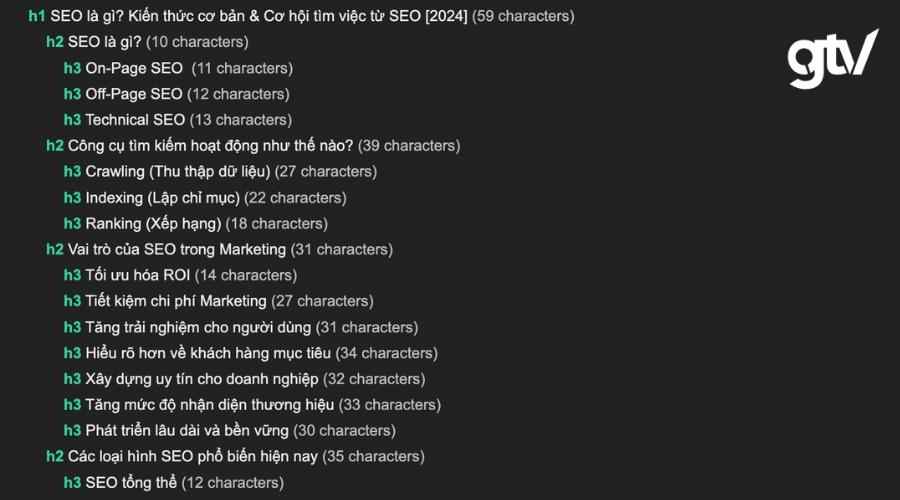Image resolution: width=900 pixels, height=500 pixels.
Task: Select the On-Page SEO h3 entry
Action: [x=134, y=68]
